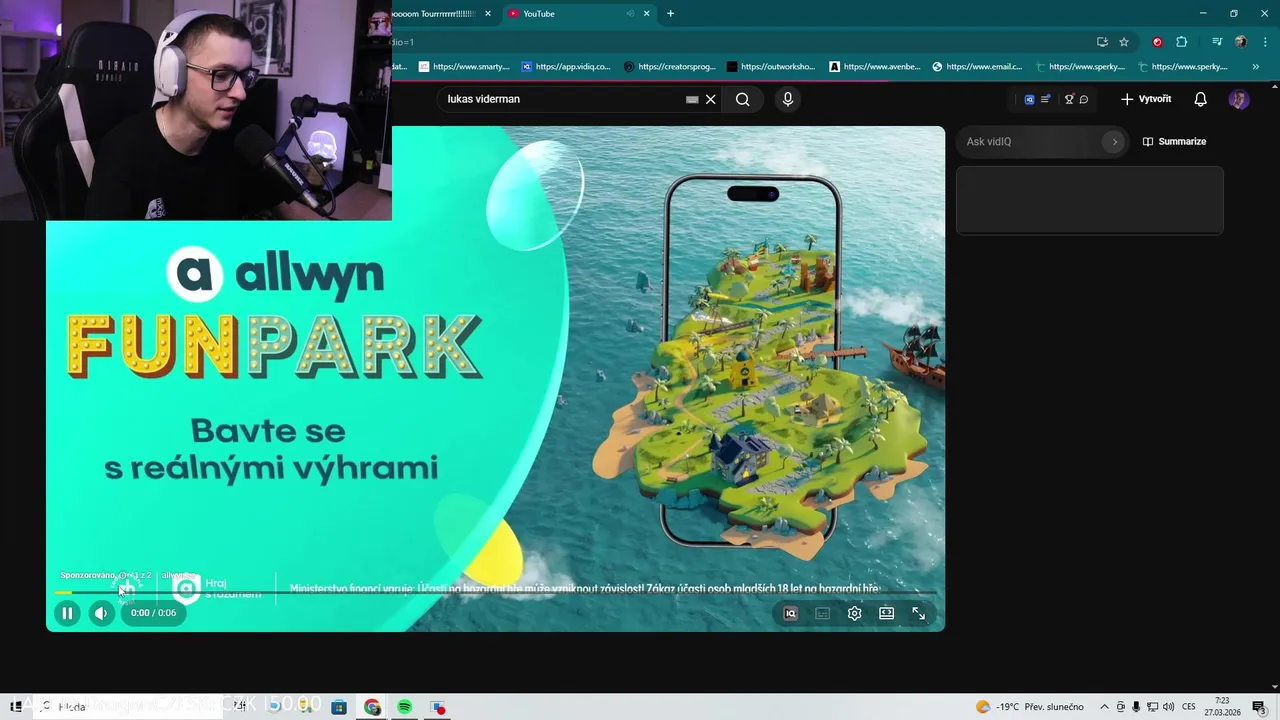Open the recording app in taskbar
Image resolution: width=1280 pixels, height=720 pixels.
click(438, 707)
